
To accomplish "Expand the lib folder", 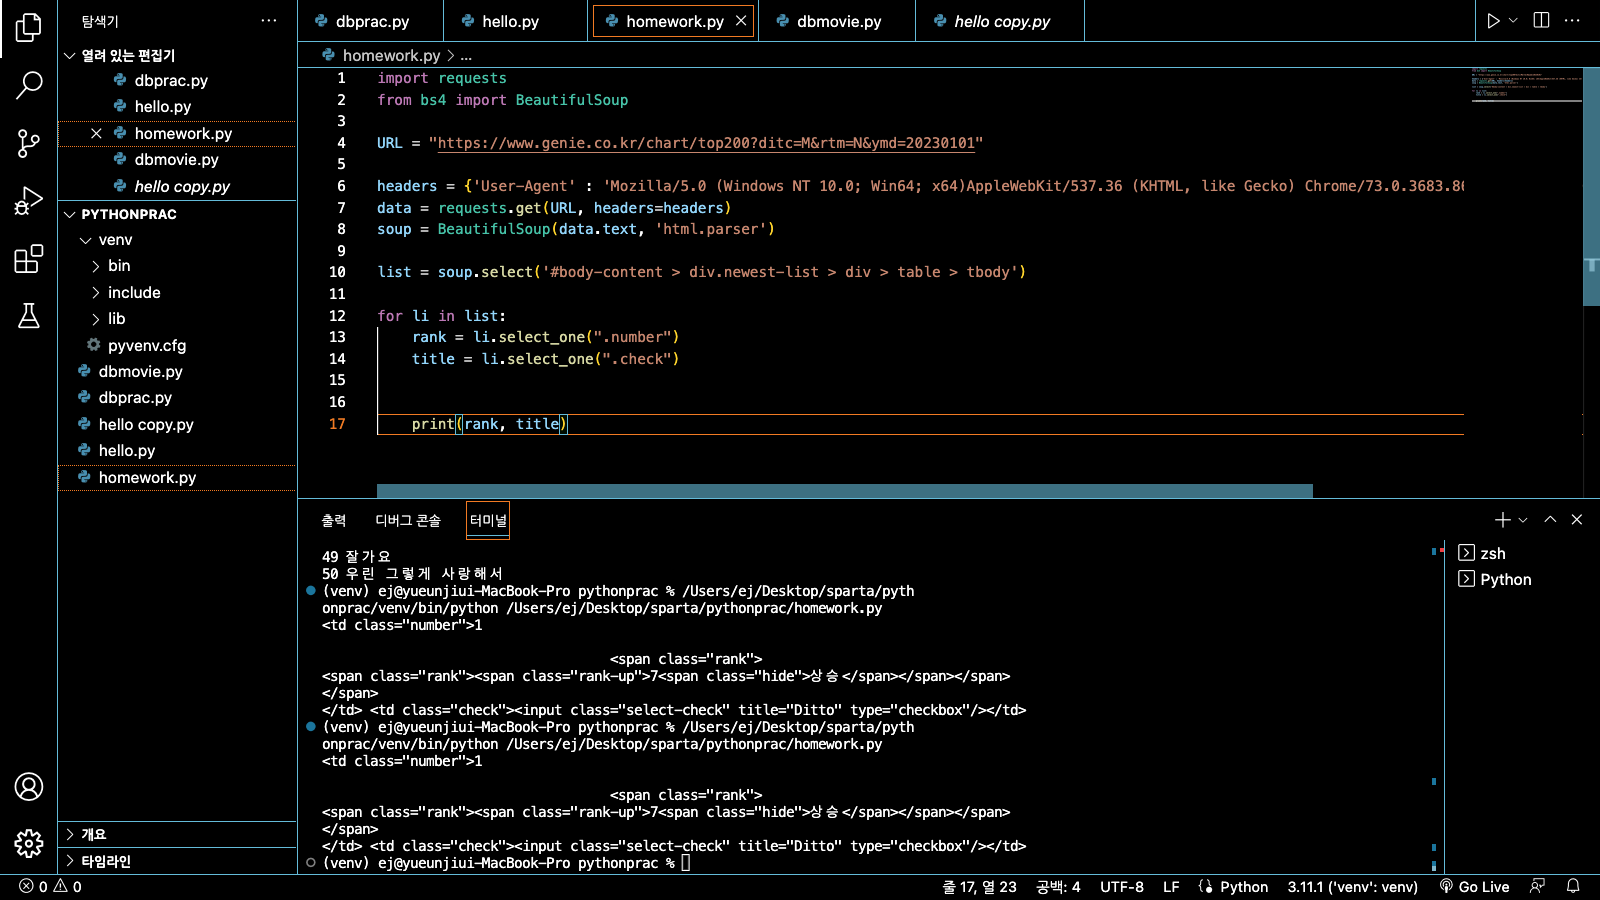I will click(177, 319).
